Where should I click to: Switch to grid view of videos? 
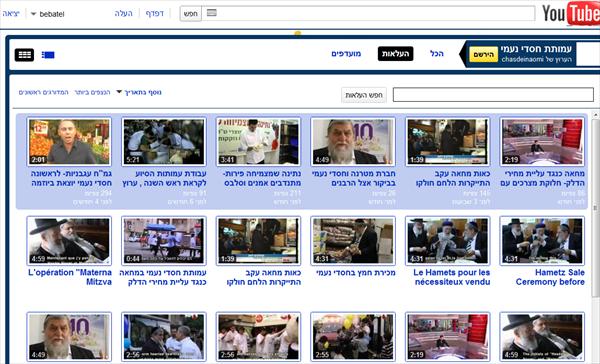coord(24,55)
